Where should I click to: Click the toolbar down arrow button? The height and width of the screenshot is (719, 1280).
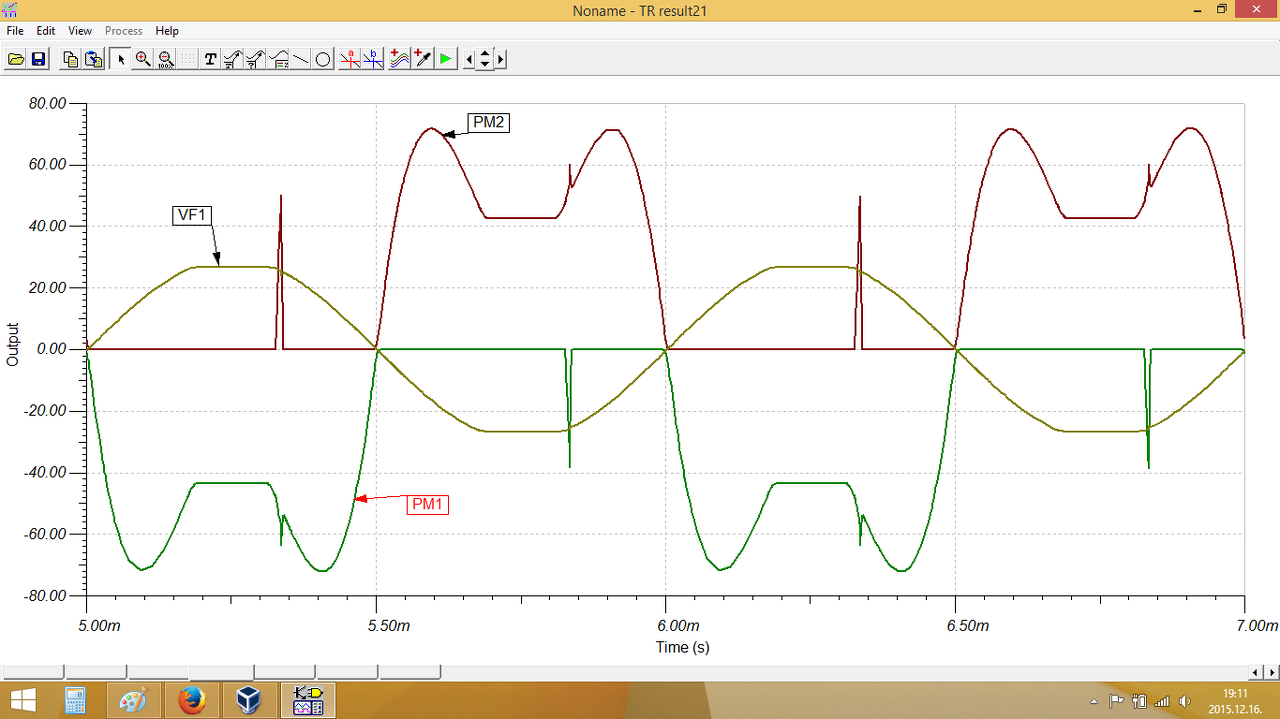click(x=485, y=64)
